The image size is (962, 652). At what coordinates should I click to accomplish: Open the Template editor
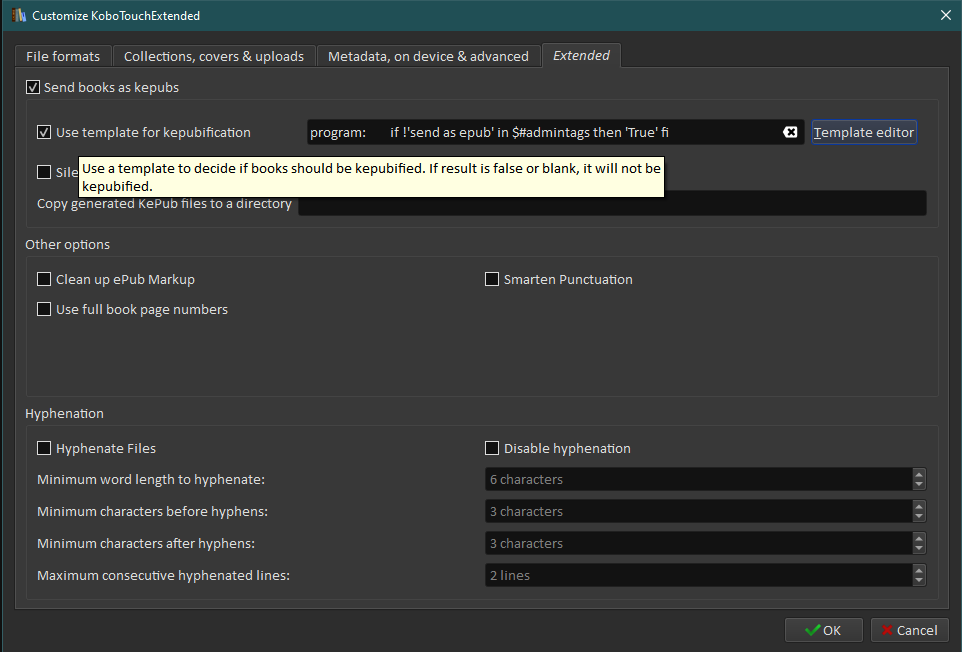point(864,132)
